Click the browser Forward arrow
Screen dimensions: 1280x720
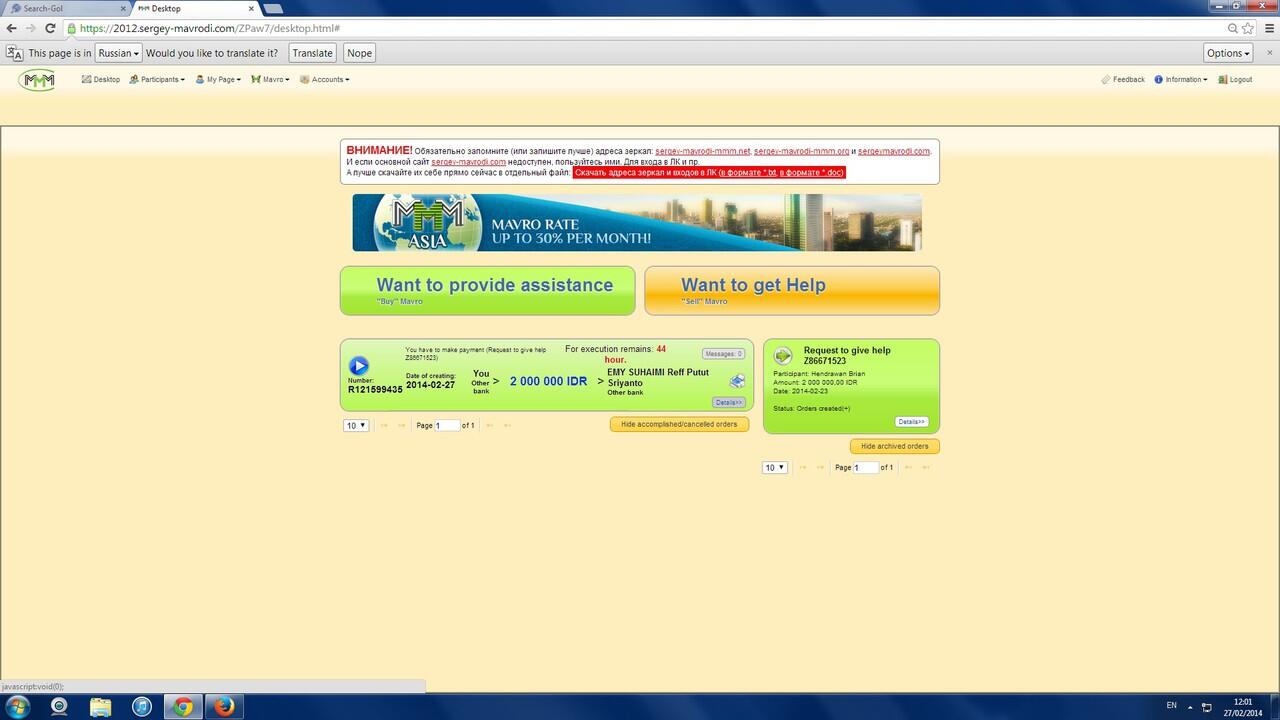30,28
